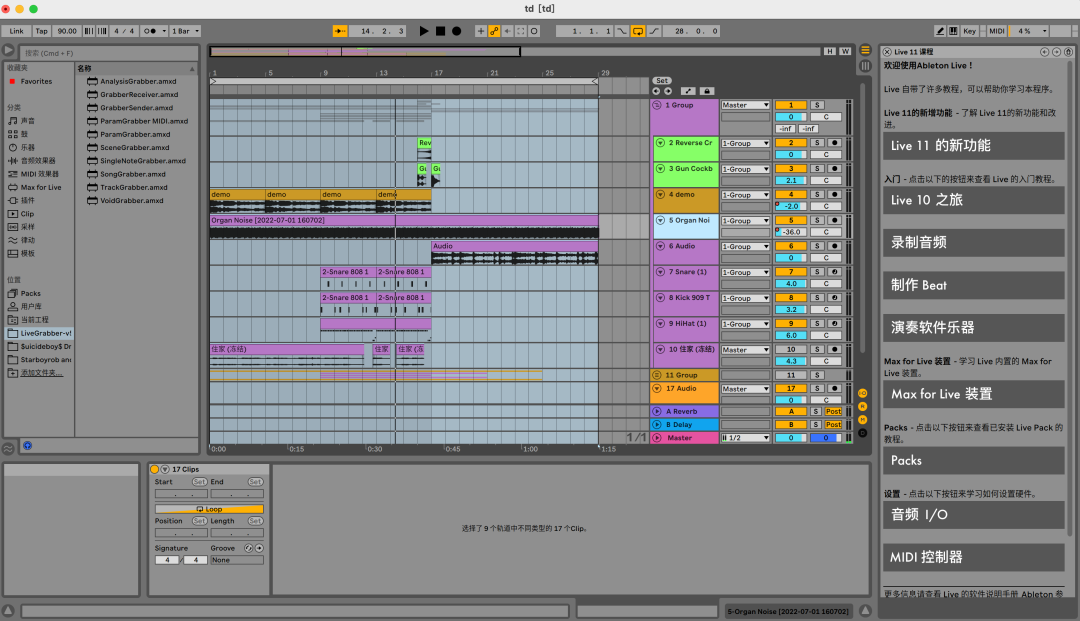Image resolution: width=1080 pixels, height=621 pixels.
Task: Click track 3 Gun Cockb volume value
Action: (x=791, y=180)
